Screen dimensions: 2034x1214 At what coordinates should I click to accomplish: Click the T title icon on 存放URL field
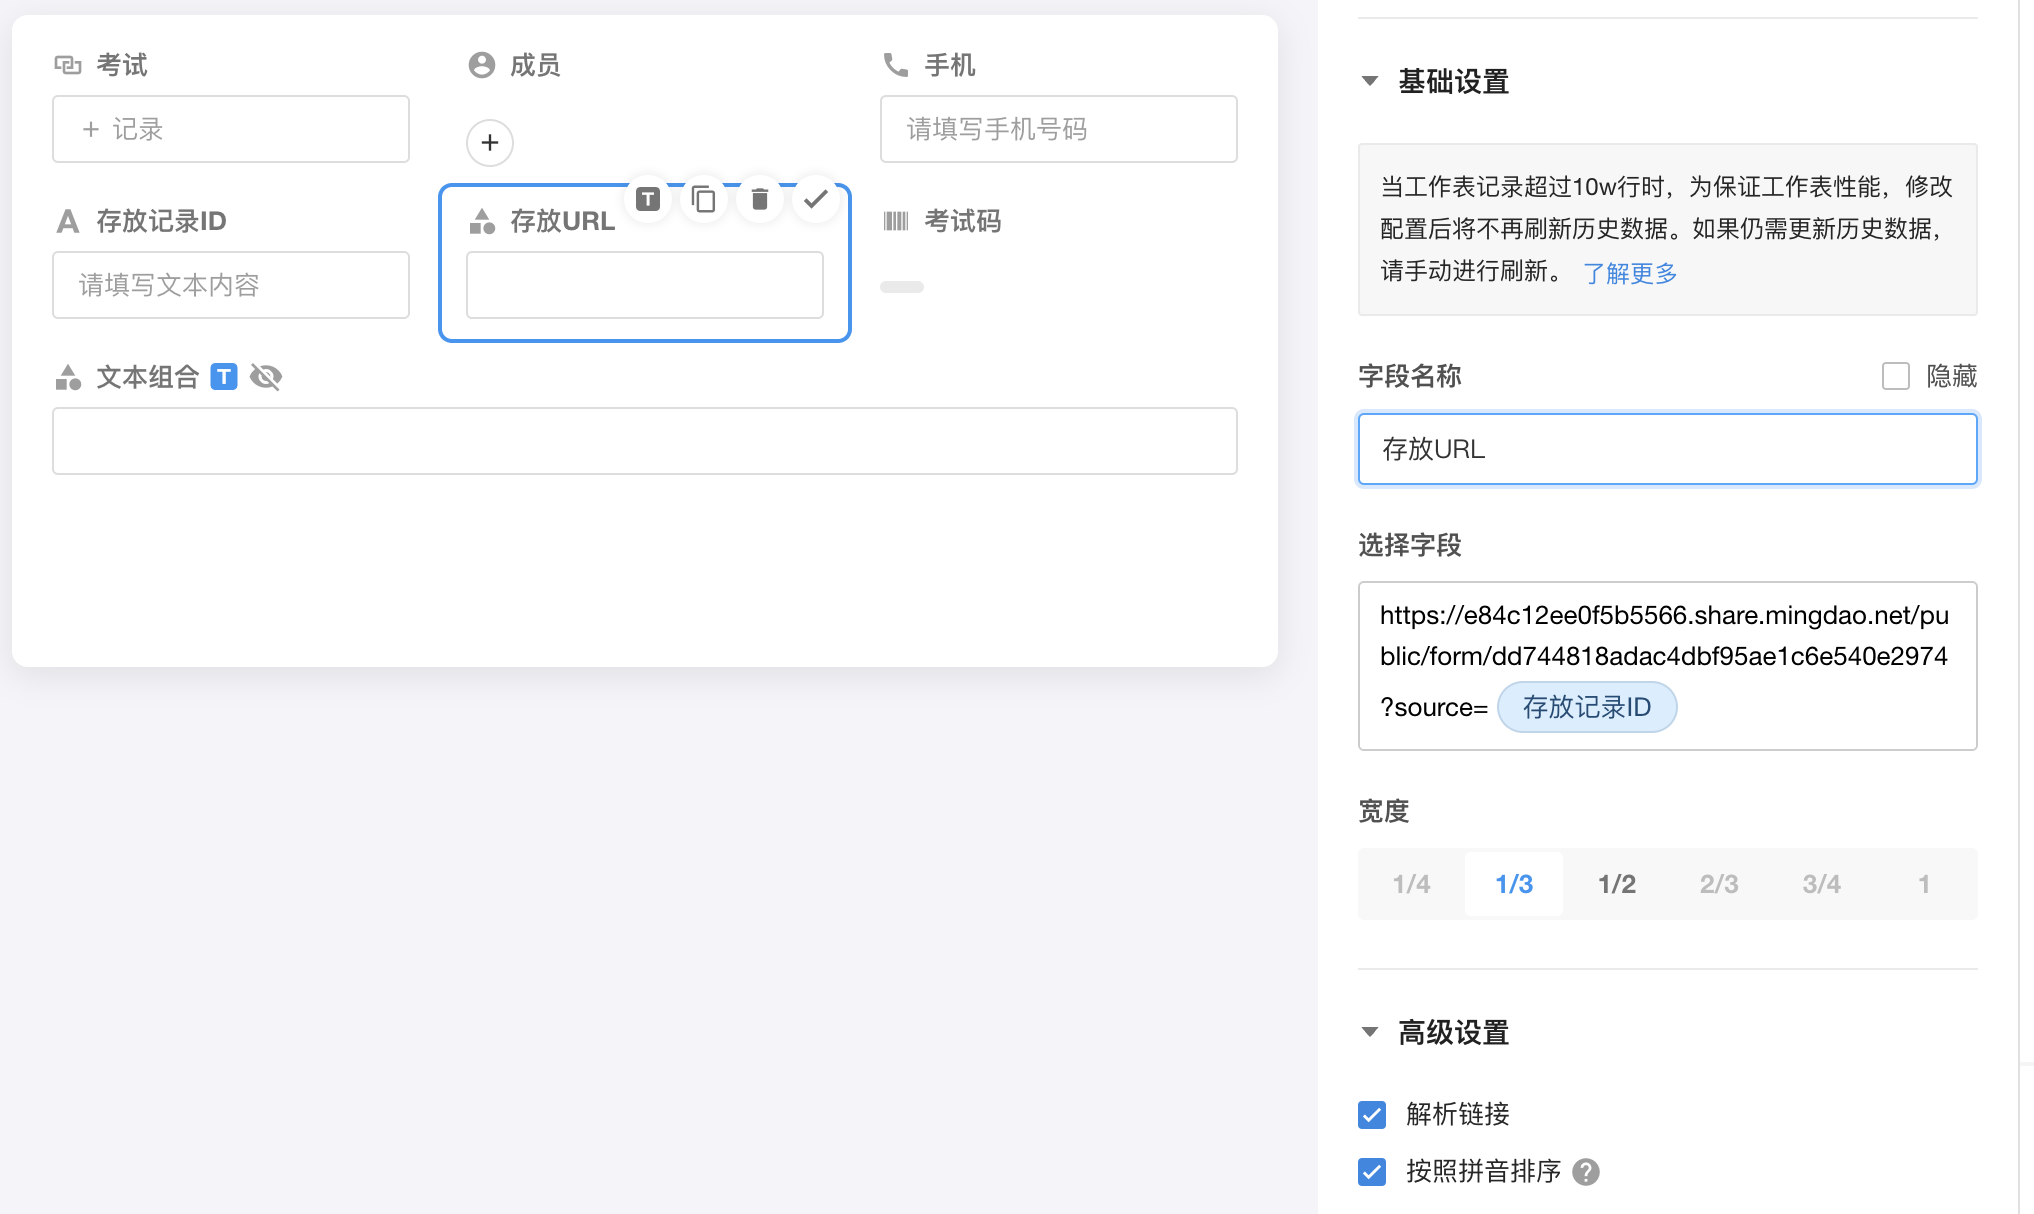pos(648,200)
